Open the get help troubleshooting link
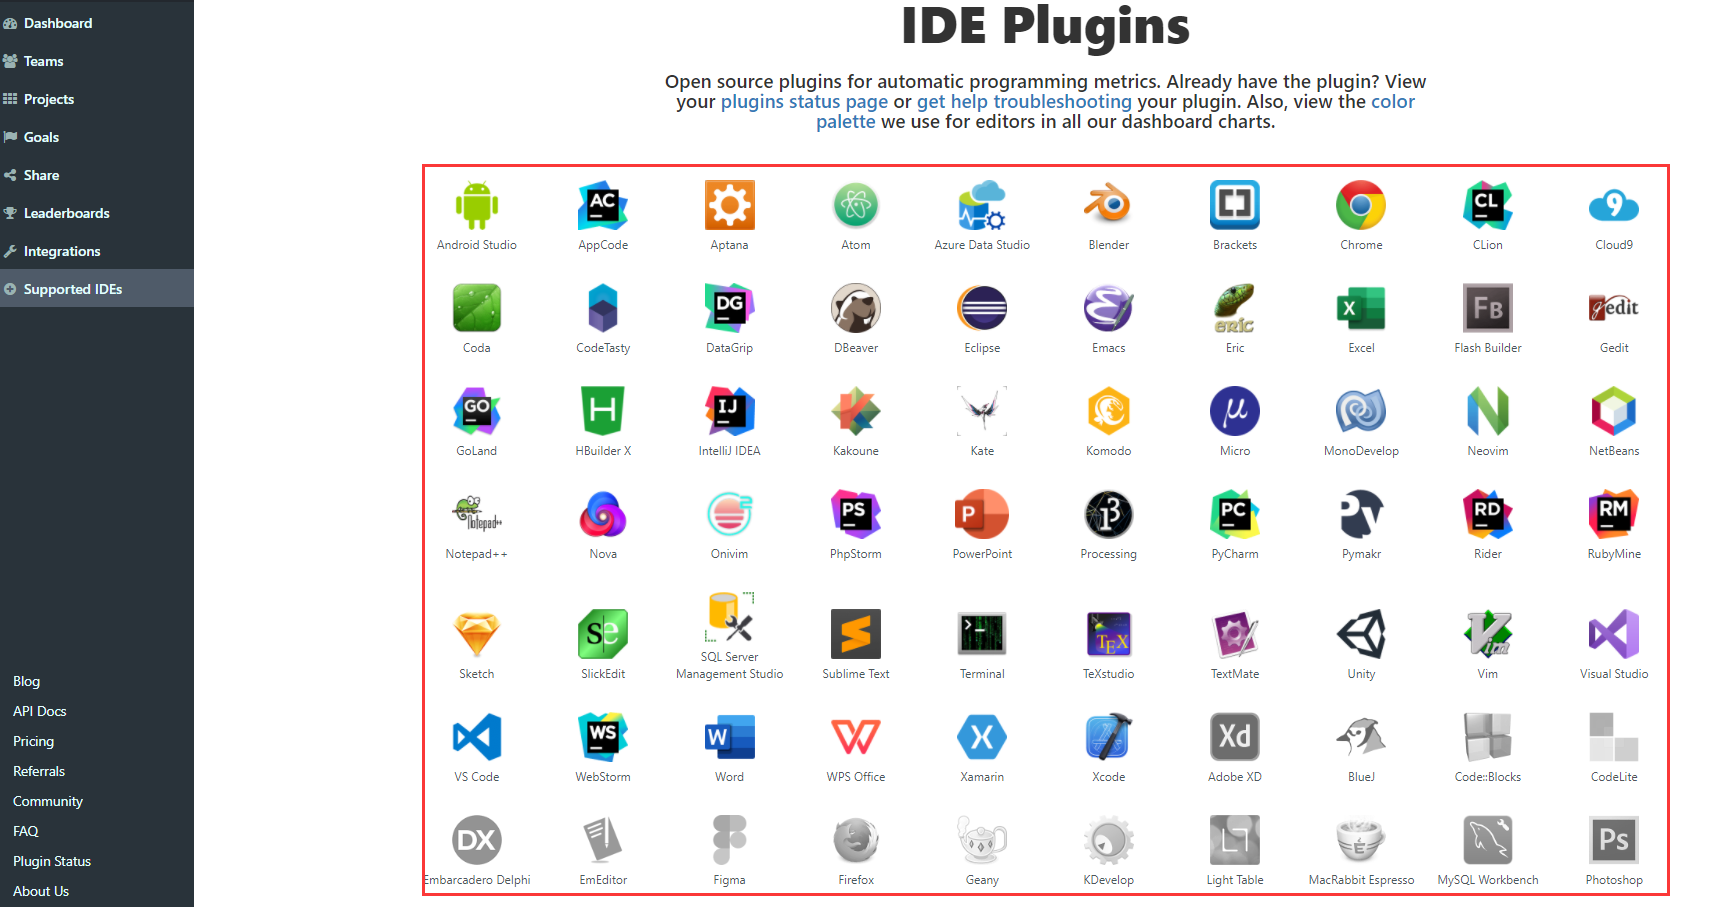Viewport: 1728px width, 907px height. [1024, 102]
